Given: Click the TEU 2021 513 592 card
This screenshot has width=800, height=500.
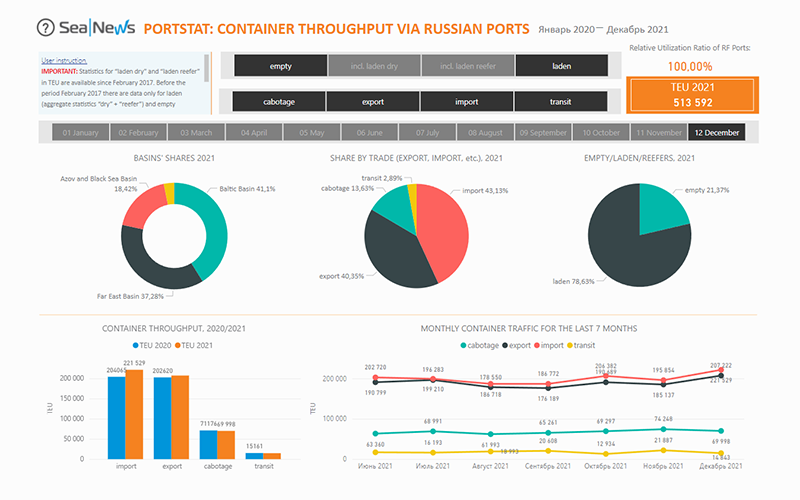Looking at the screenshot, I should click(692, 95).
